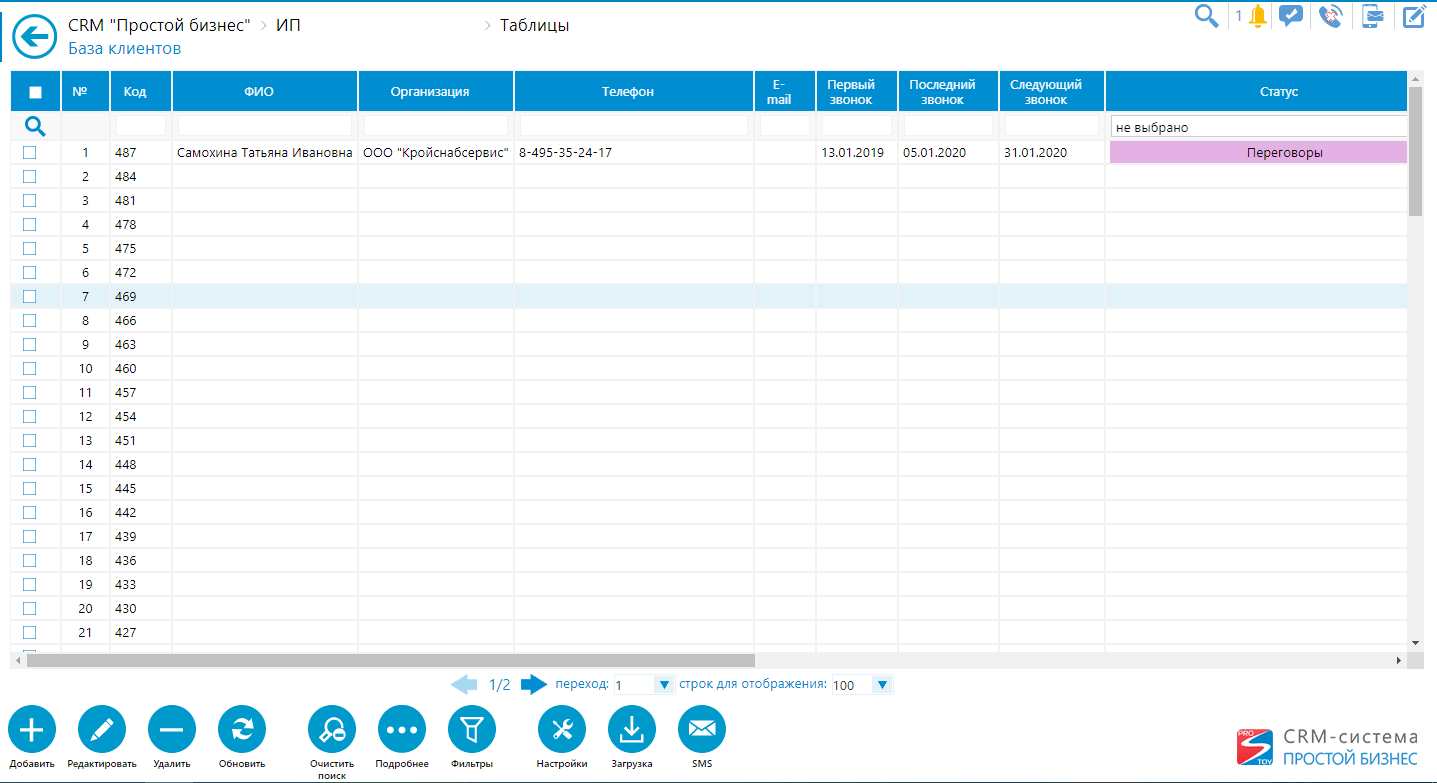Click the SMS envelope icon

coord(702,730)
